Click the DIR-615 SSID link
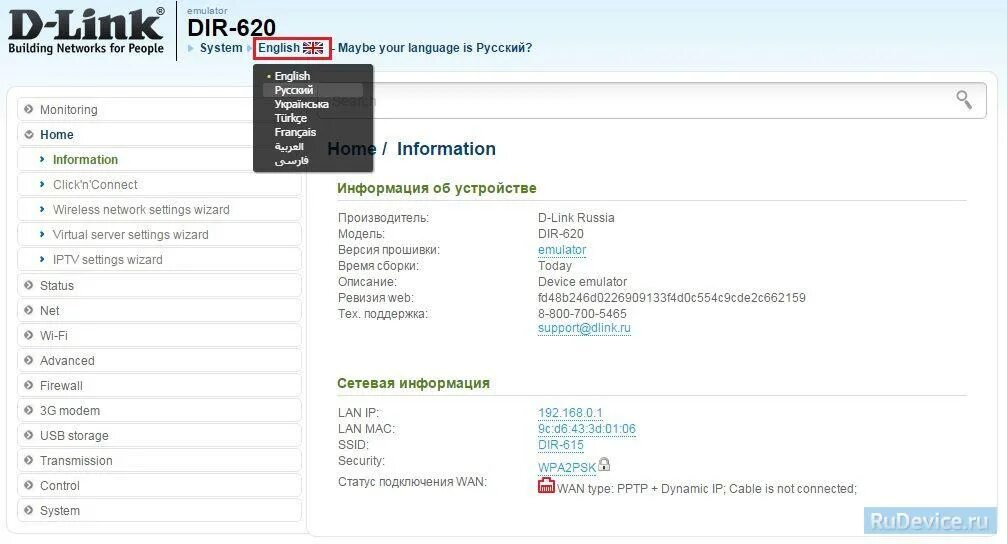Viewport: 1007px width, 544px height. [x=561, y=445]
